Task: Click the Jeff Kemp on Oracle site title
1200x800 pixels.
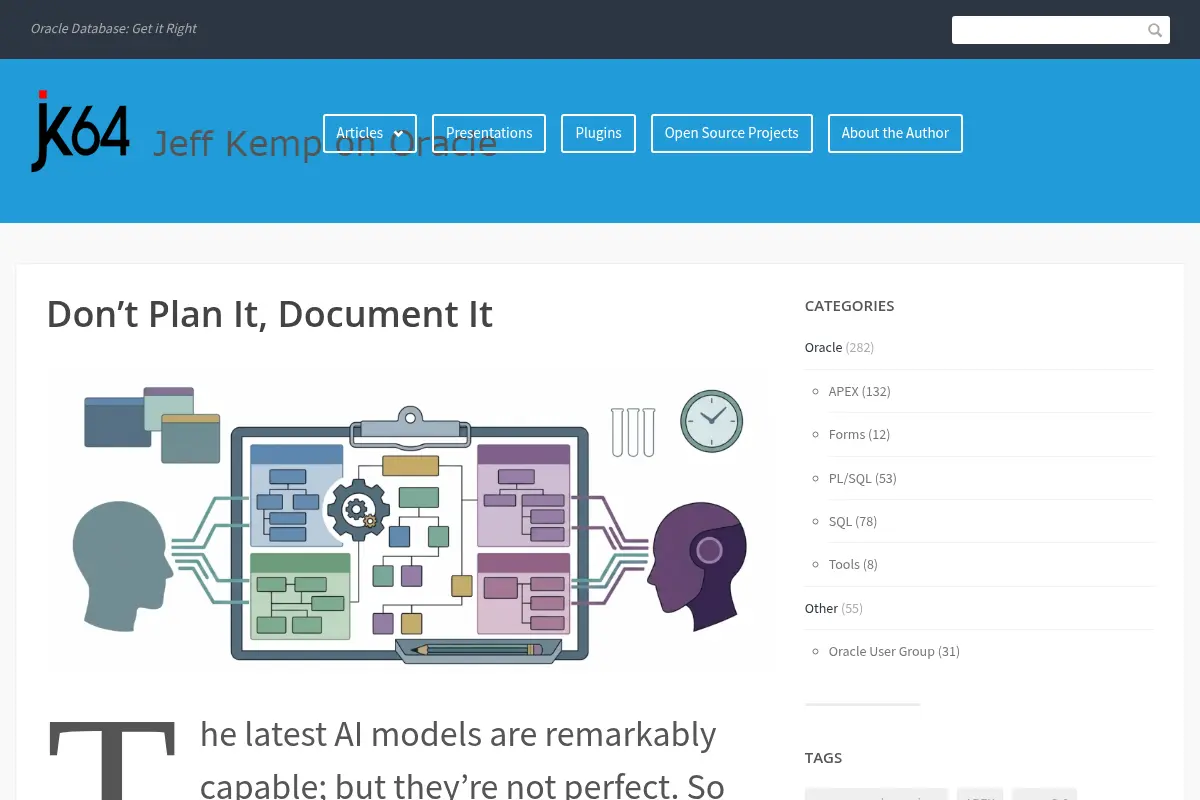Action: (x=325, y=143)
